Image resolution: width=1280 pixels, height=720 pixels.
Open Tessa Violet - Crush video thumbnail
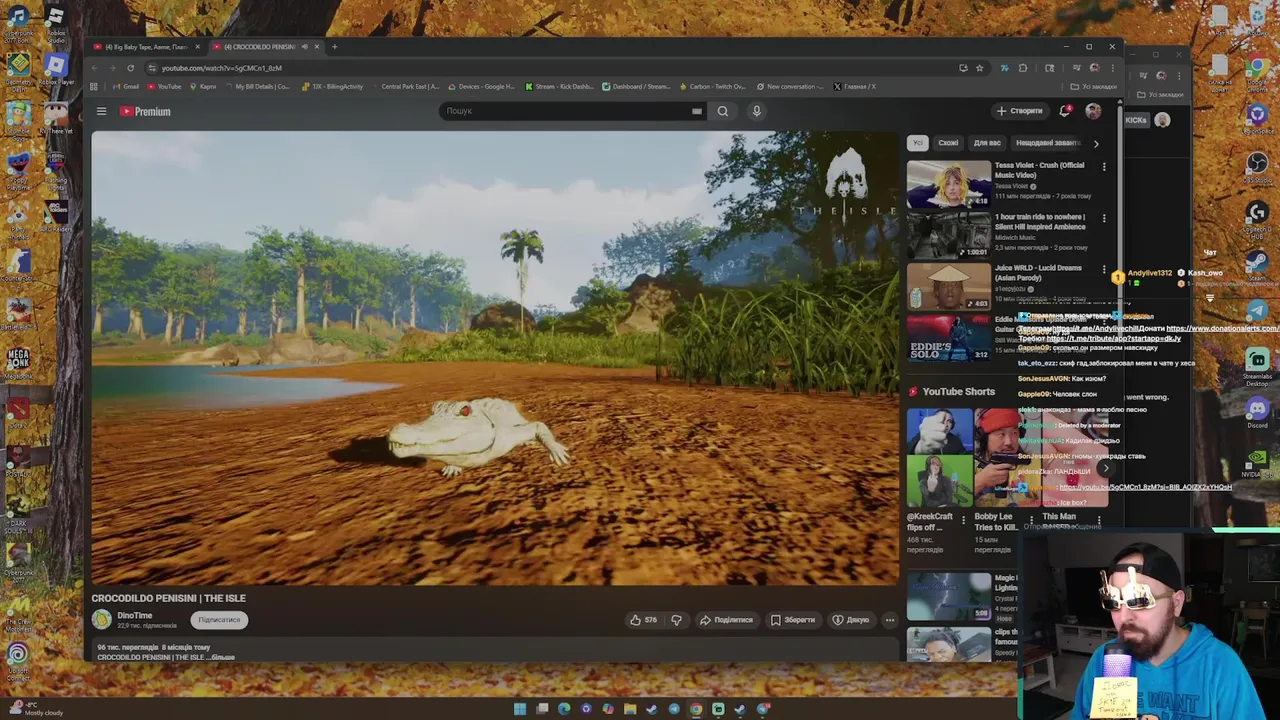(949, 184)
